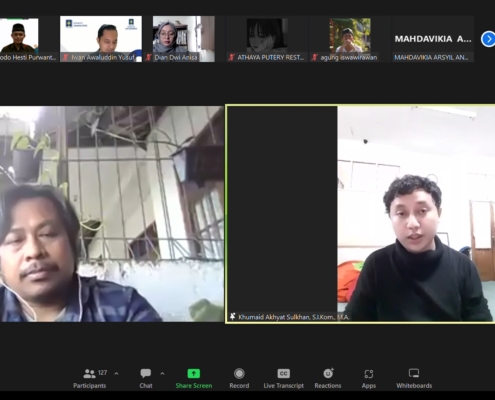Select Iwan Awaluddin Yusuf video thumbnail

click(101, 39)
